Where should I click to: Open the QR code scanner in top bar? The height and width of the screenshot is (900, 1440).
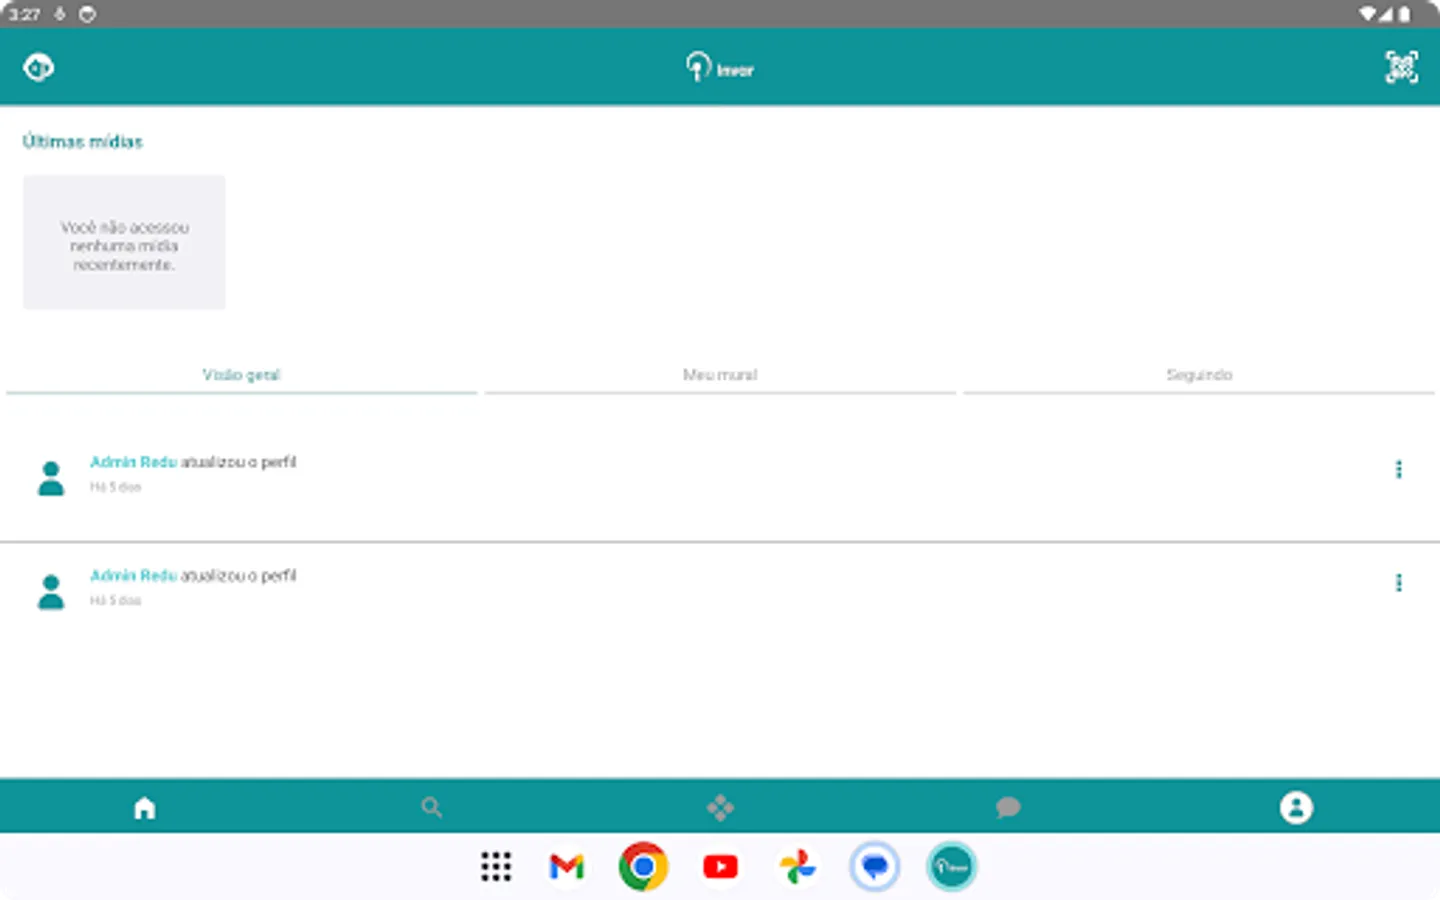1402,66
